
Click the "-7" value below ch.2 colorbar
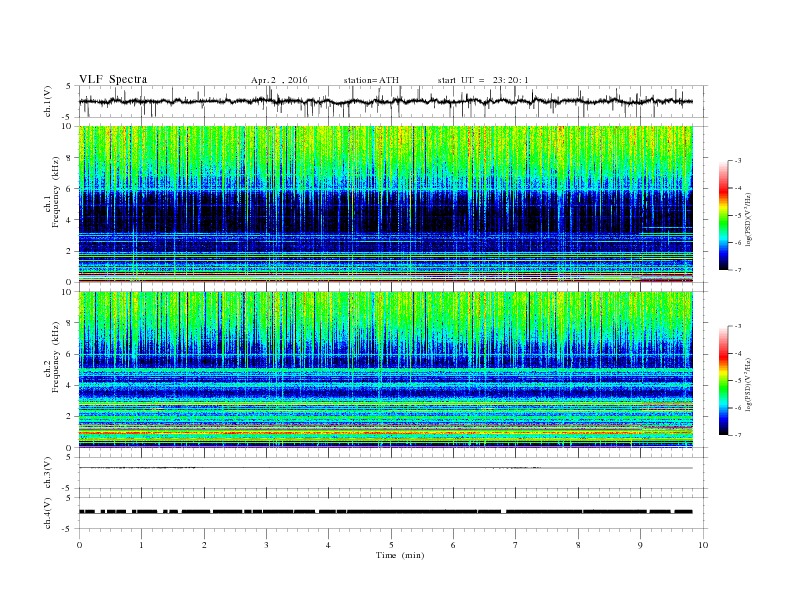pyautogui.click(x=738, y=435)
